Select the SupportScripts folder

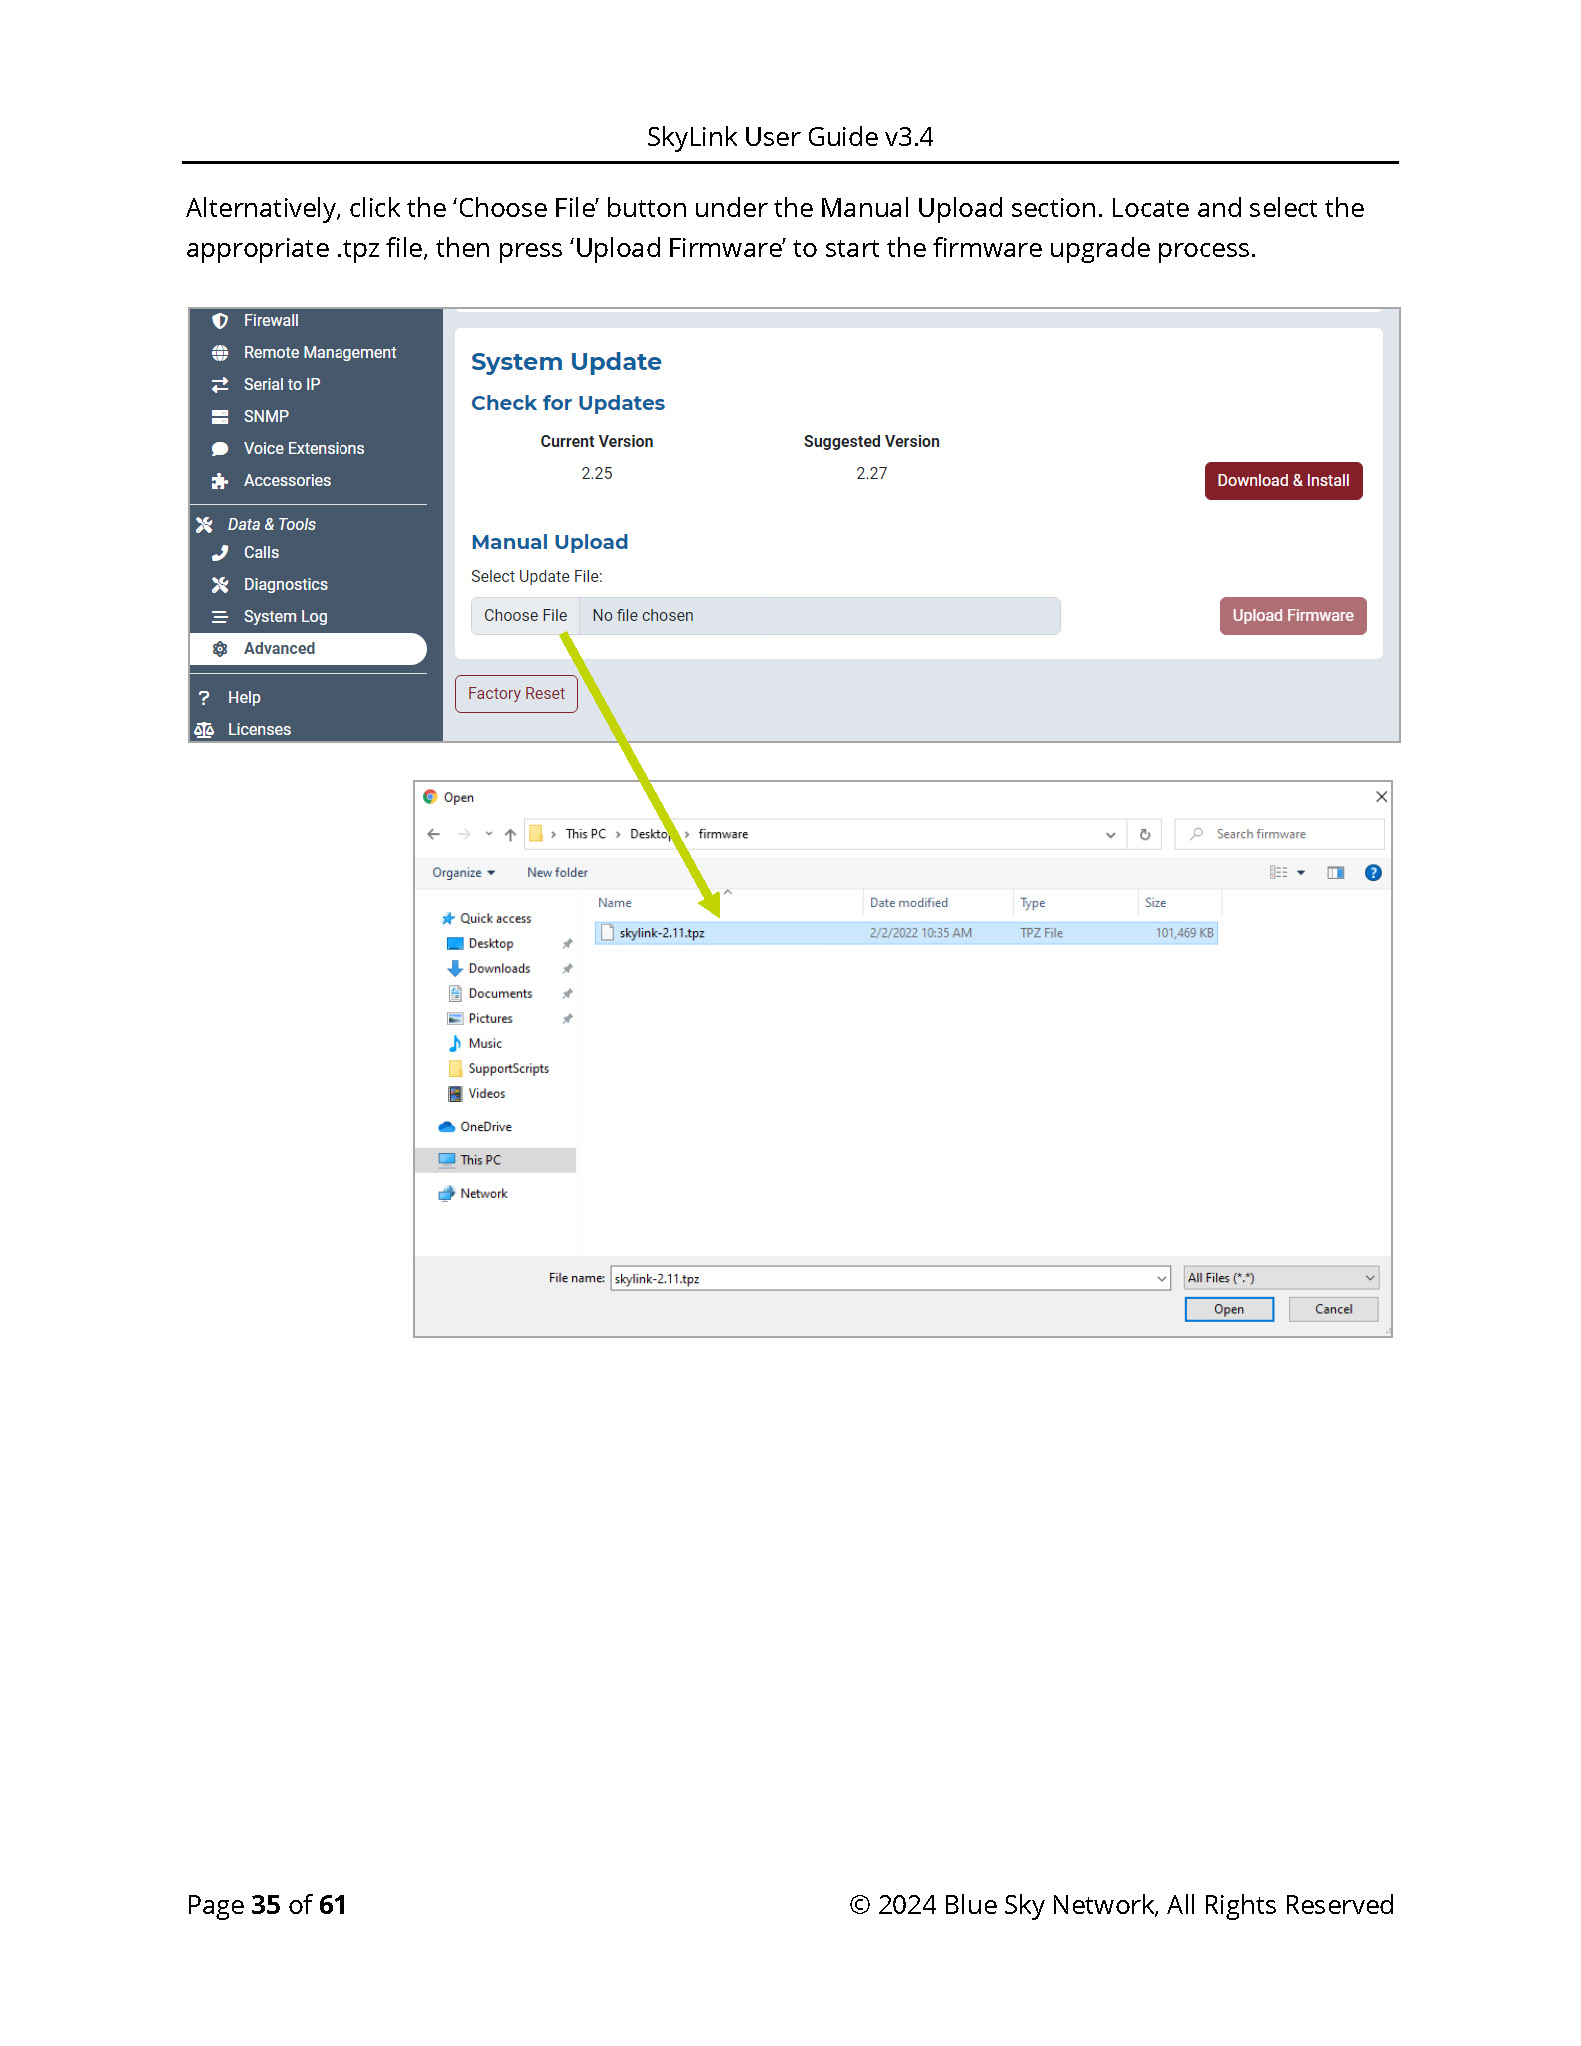coord(508,1069)
